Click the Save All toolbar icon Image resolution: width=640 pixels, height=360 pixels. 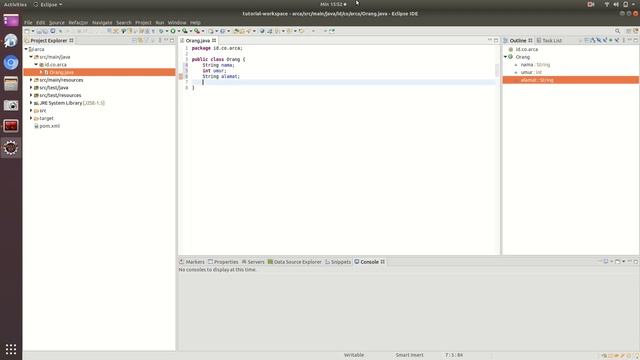[x=45, y=31]
